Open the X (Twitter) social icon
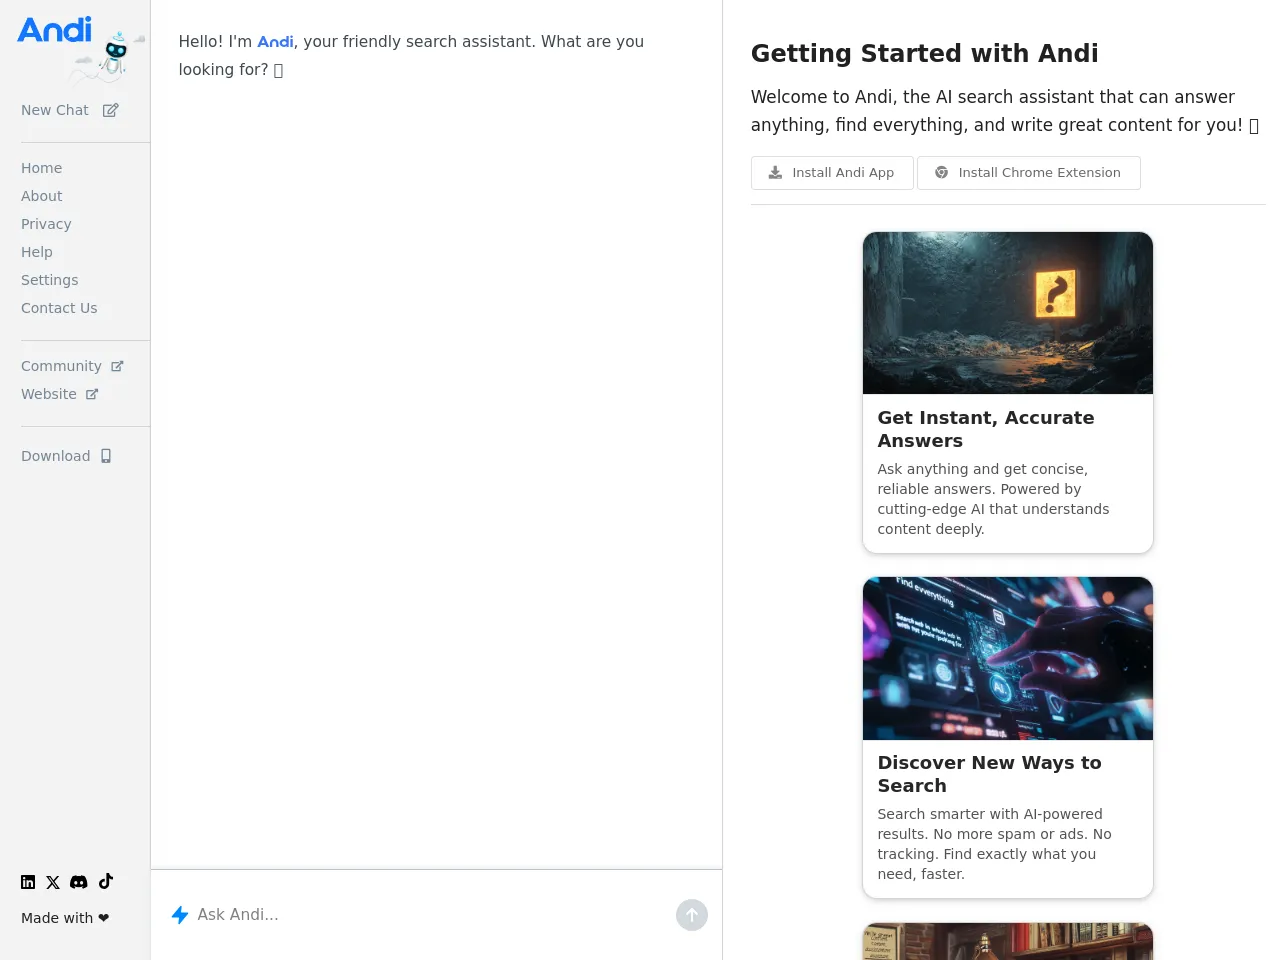 point(53,882)
